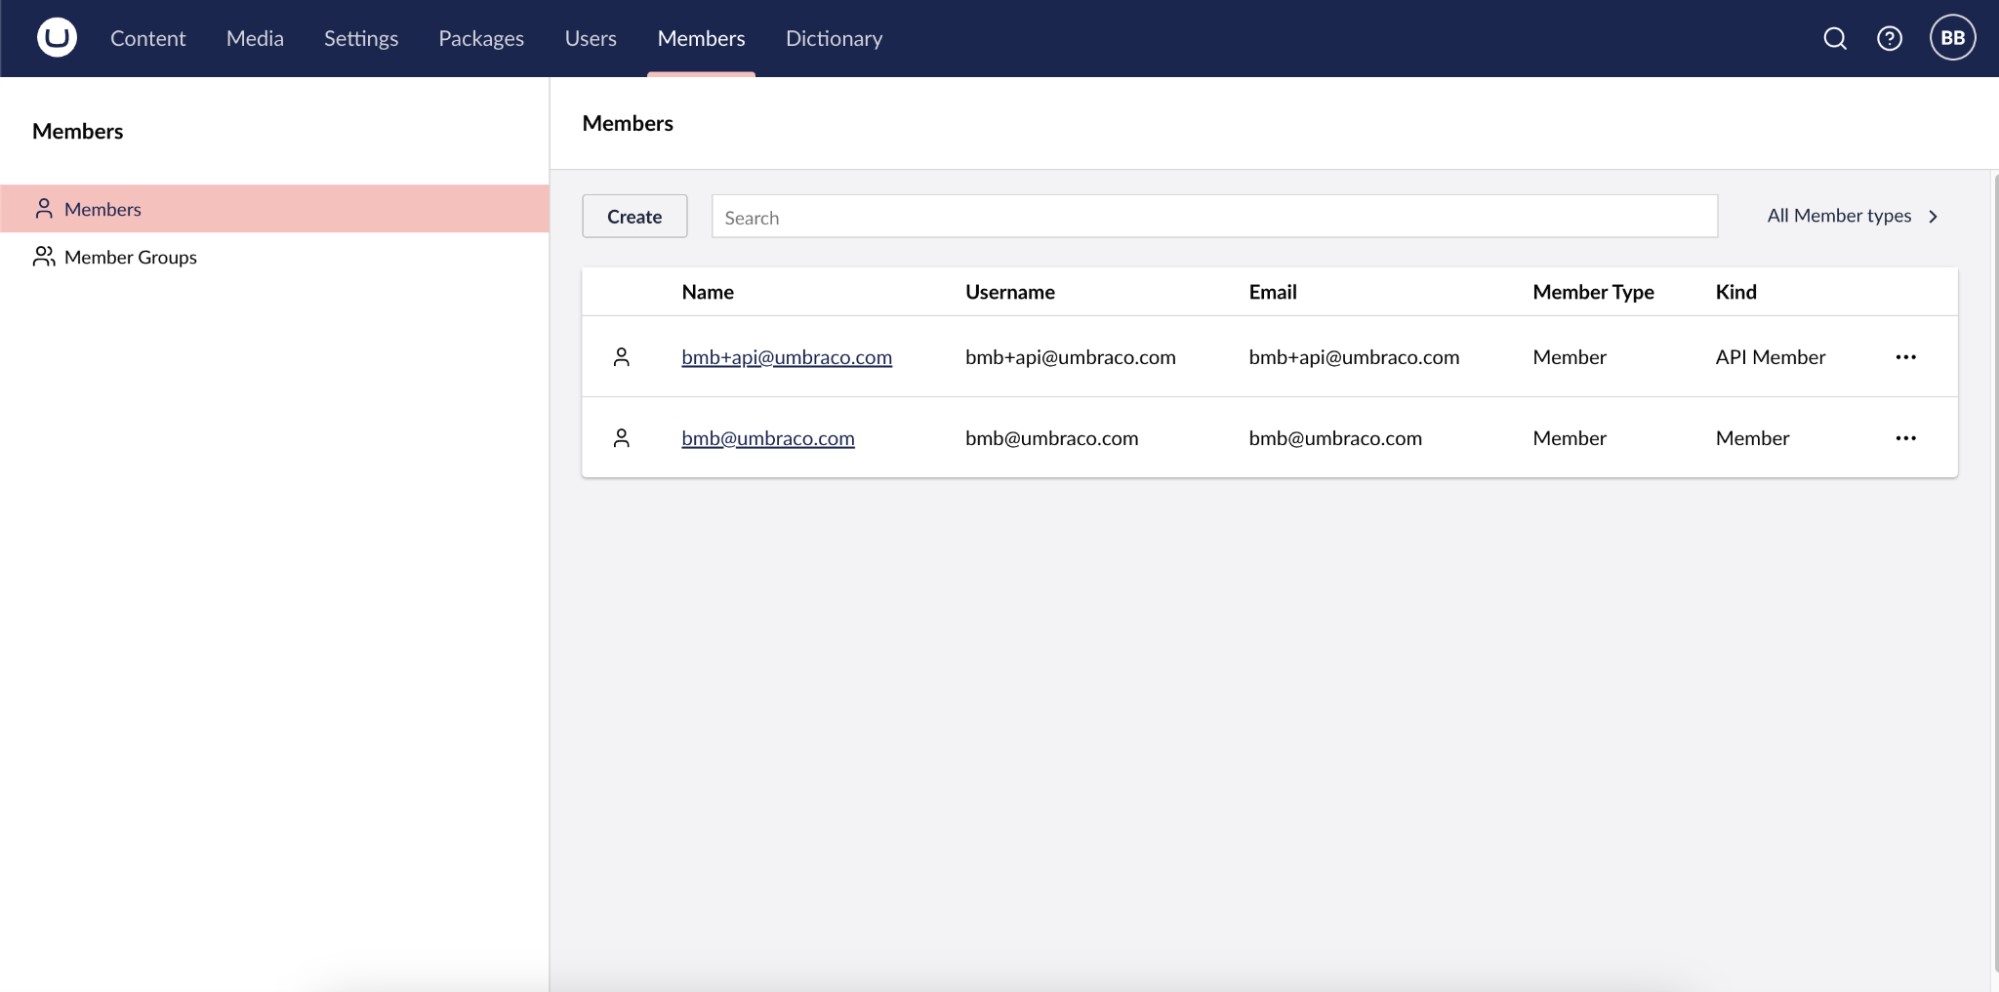Image resolution: width=1999 pixels, height=992 pixels.
Task: Navigate to the Users section
Action: (x=590, y=38)
